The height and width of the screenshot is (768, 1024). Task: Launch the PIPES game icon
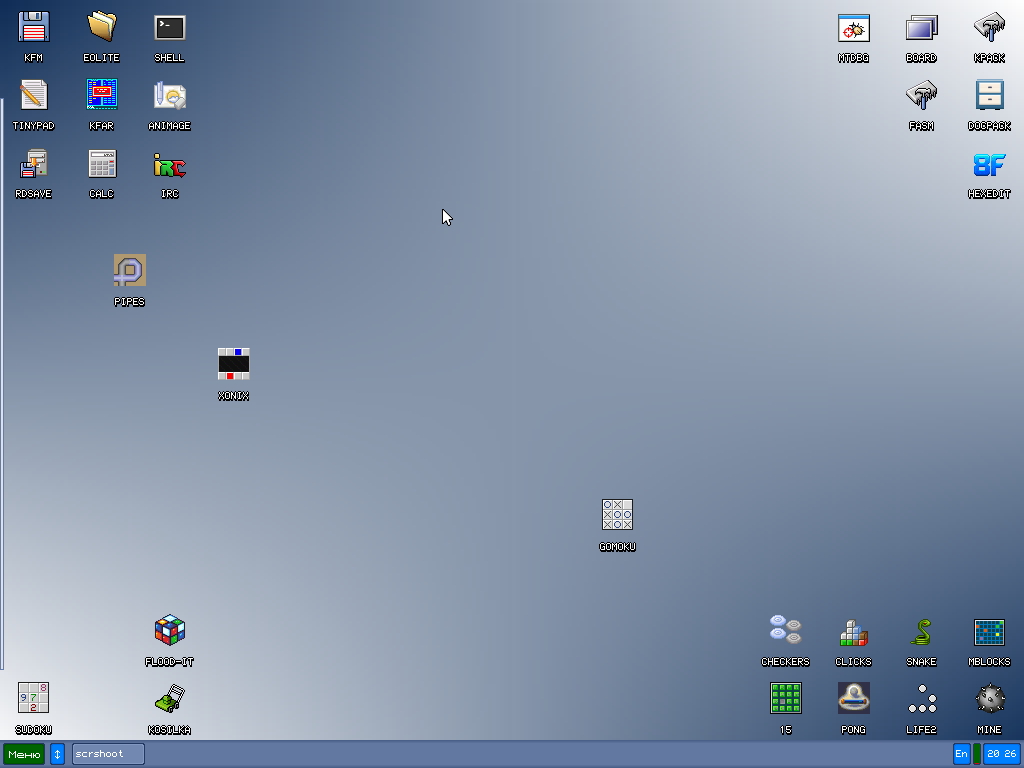(130, 271)
